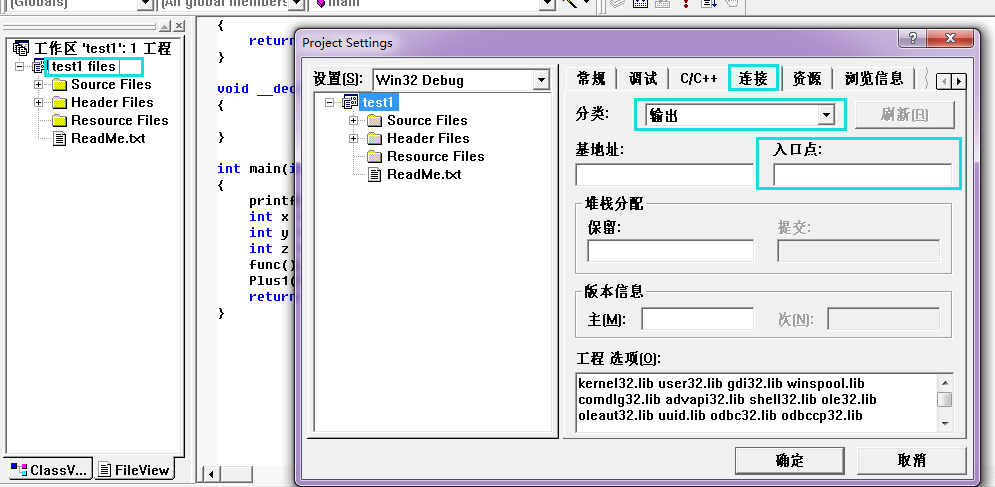Close the workspace pane with its X button
This screenshot has width=995, height=487.
coord(180,25)
